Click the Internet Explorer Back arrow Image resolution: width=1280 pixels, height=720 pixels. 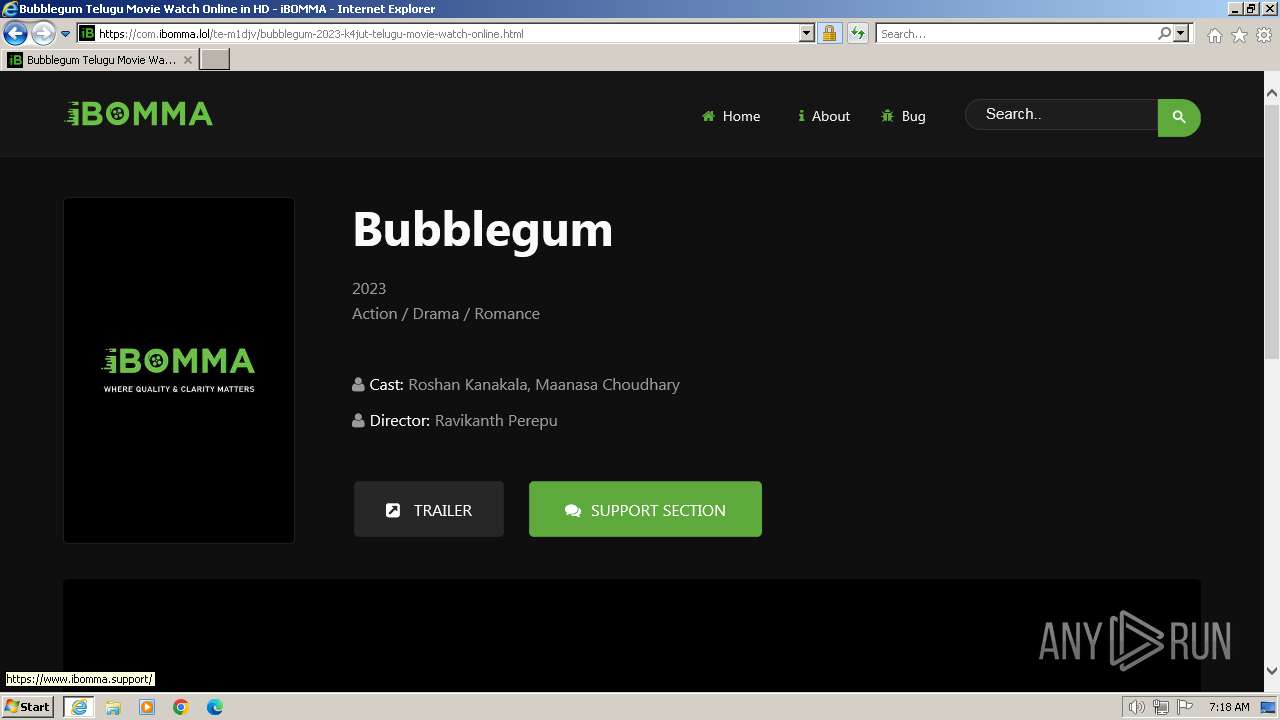(x=15, y=33)
